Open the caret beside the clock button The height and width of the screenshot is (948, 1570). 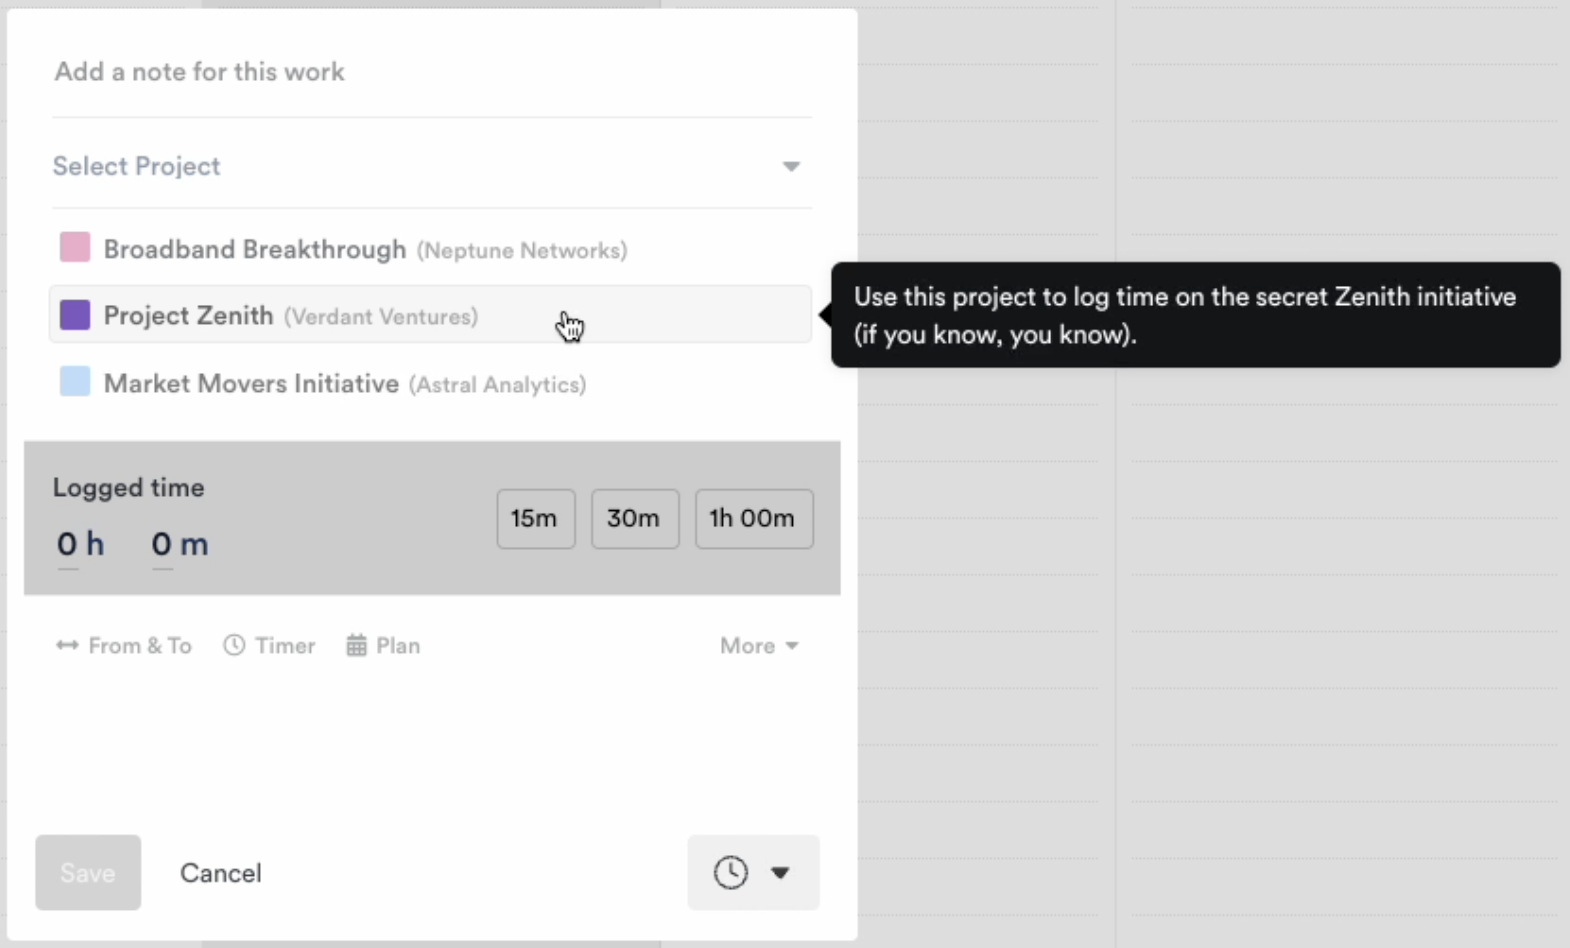click(x=780, y=873)
